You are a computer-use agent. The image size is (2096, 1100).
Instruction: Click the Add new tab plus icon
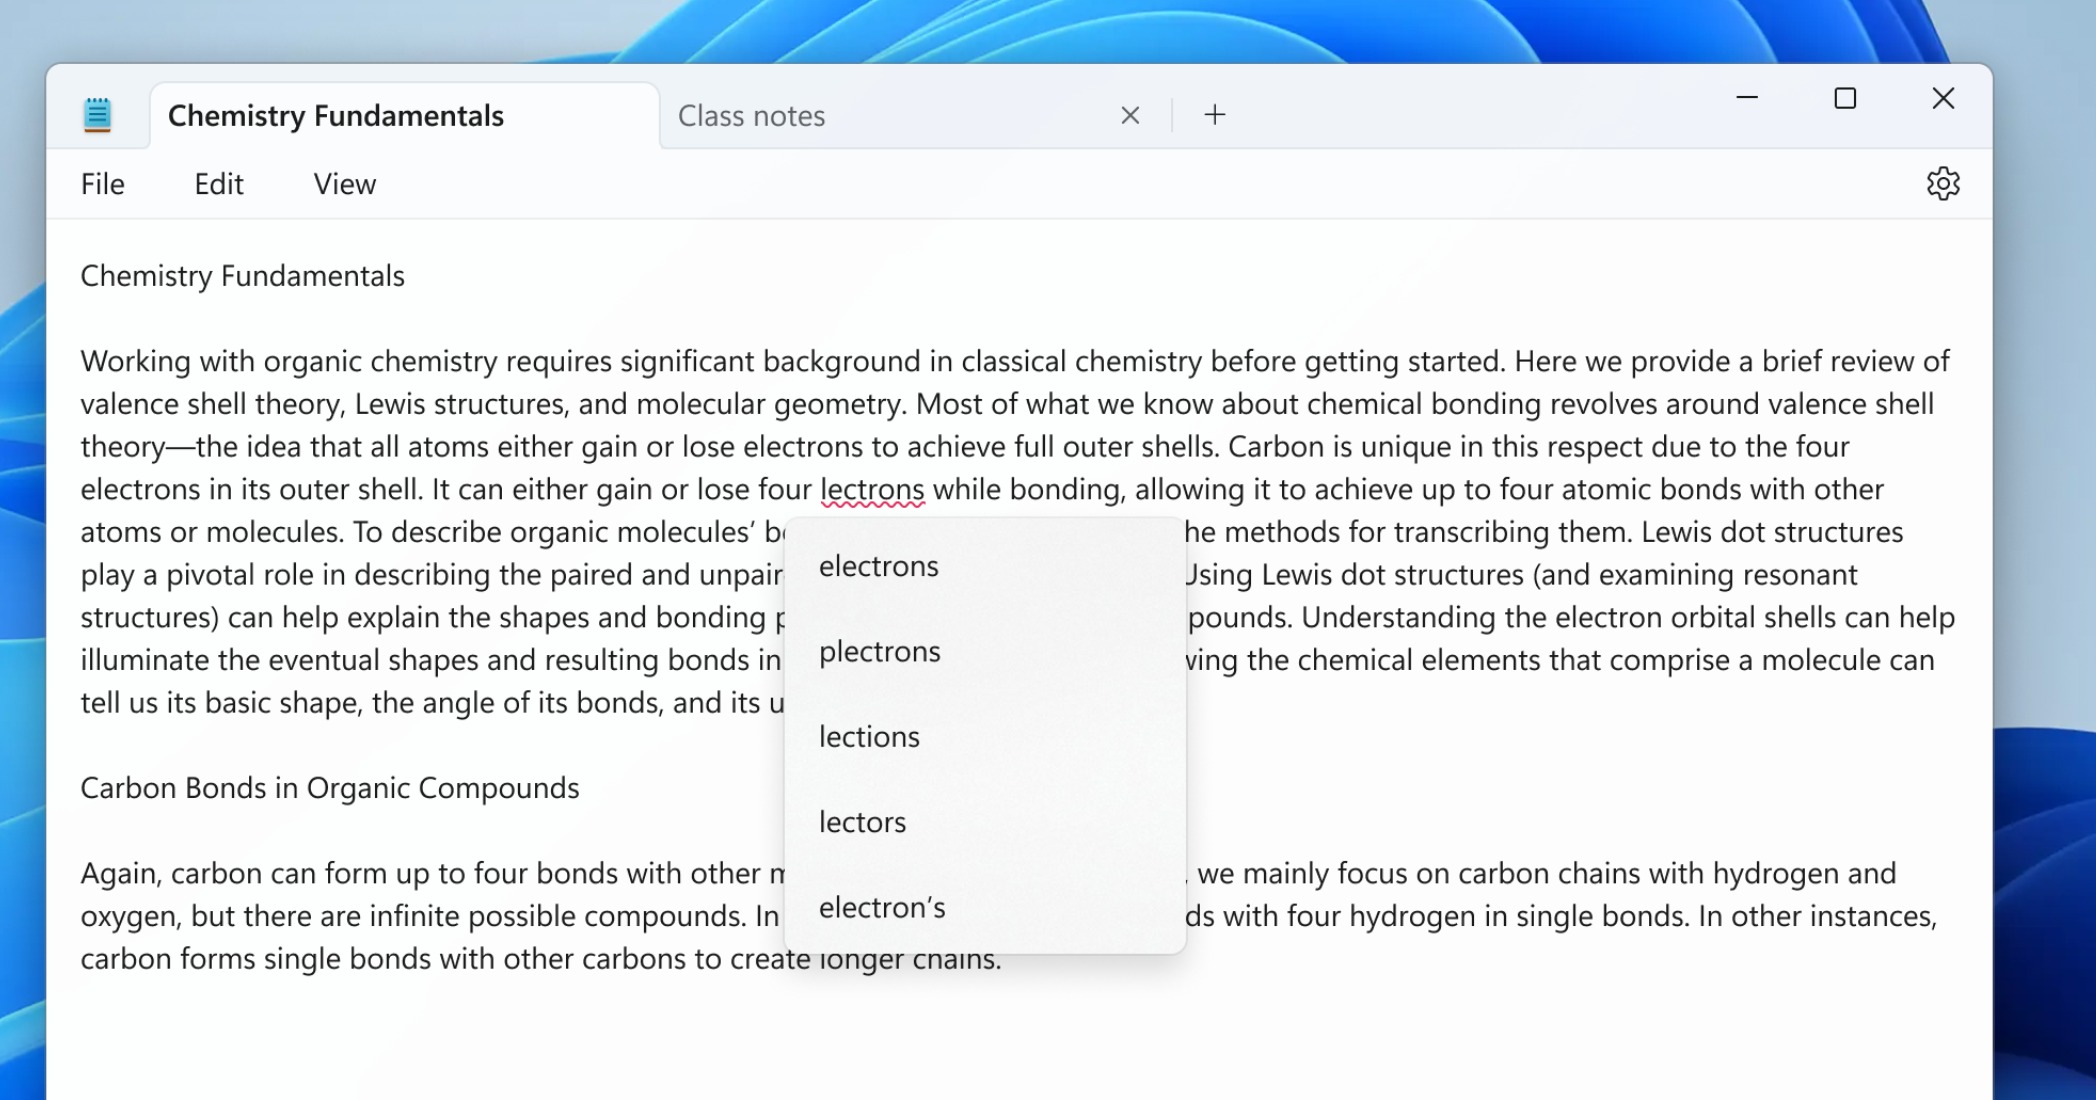tap(1214, 115)
